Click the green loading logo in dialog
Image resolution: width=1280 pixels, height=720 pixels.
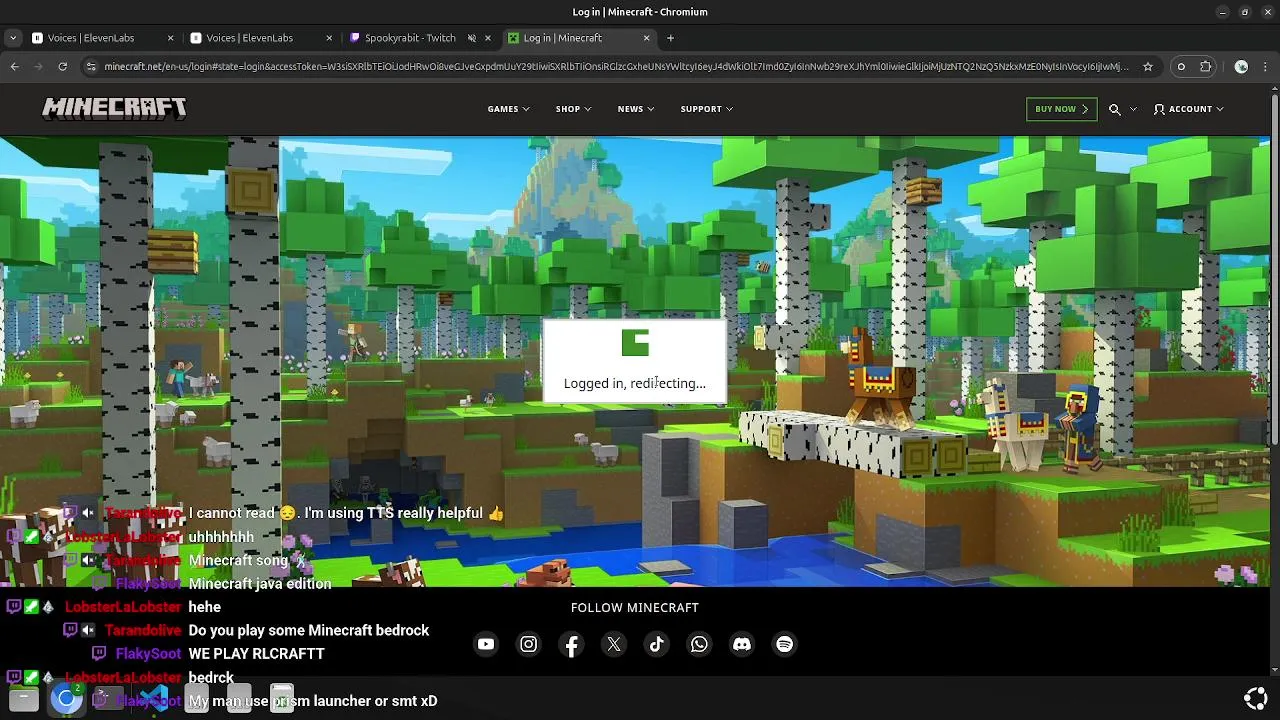[635, 342]
